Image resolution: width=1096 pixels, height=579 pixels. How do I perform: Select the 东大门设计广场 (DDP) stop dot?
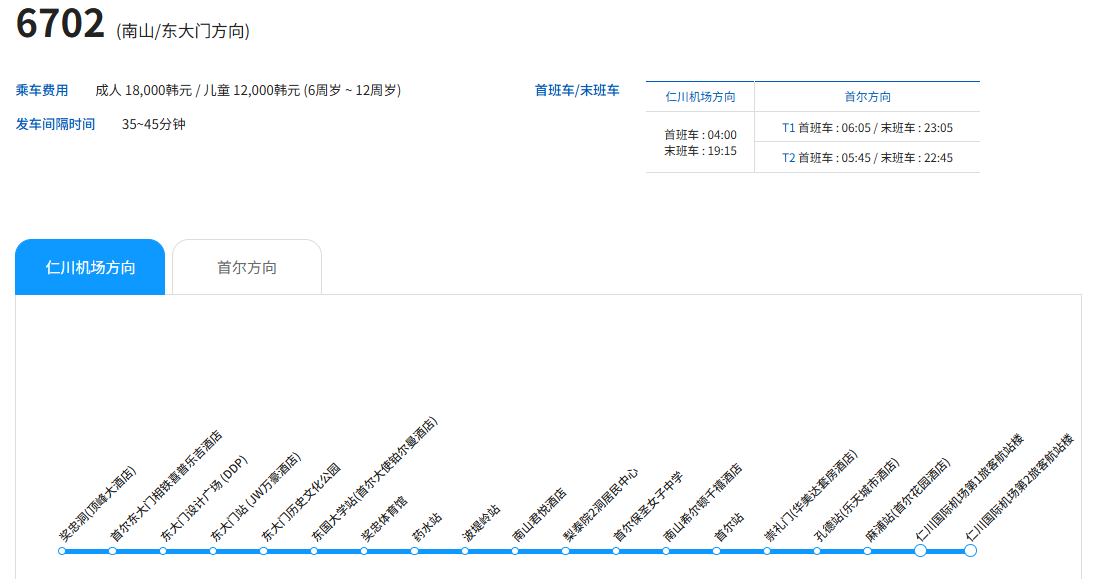(163, 551)
